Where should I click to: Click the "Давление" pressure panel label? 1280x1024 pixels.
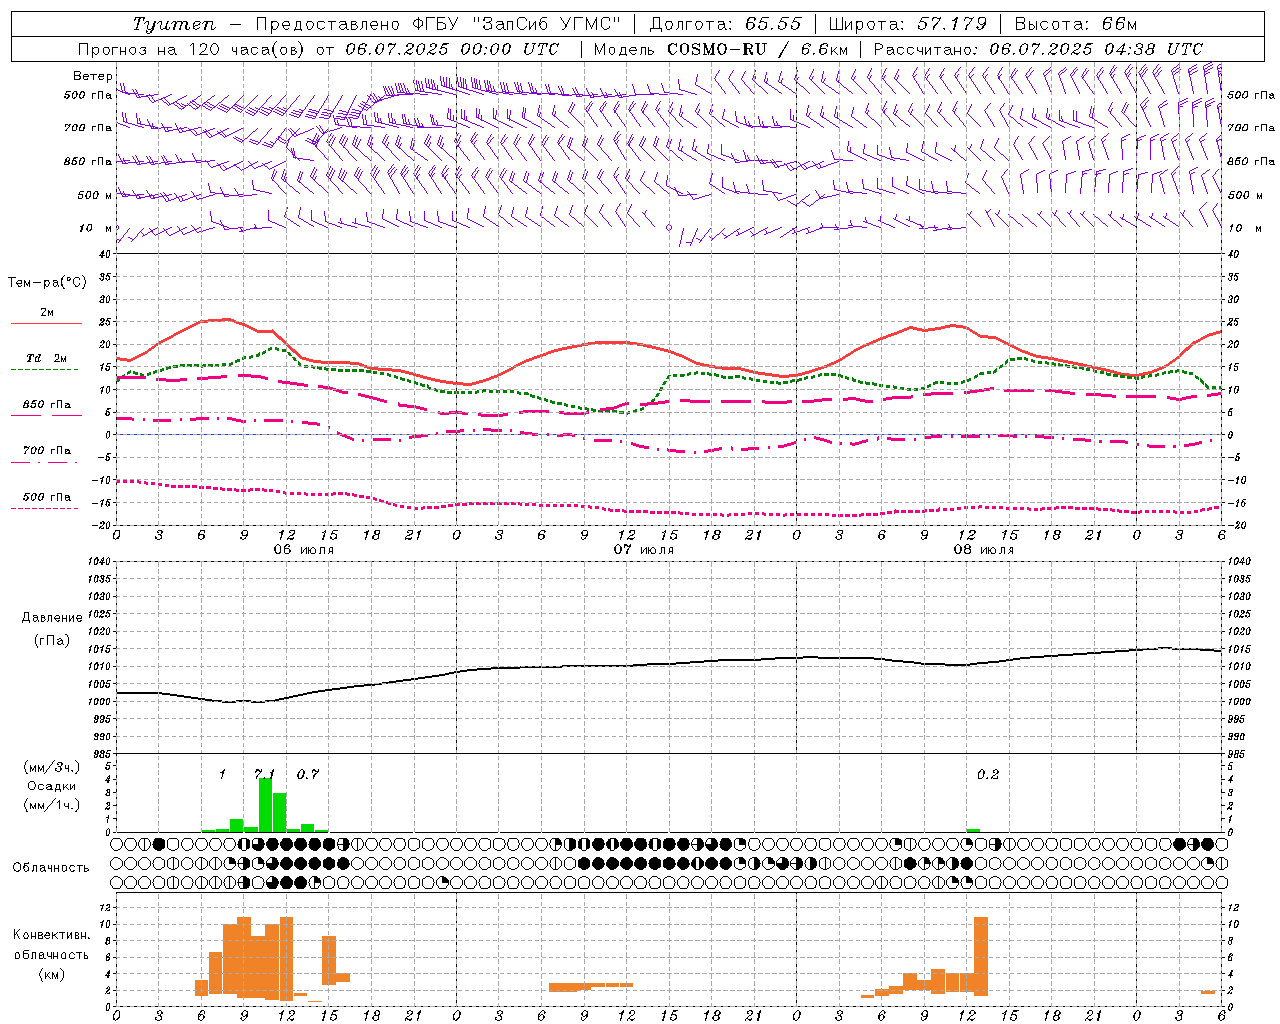point(52,618)
